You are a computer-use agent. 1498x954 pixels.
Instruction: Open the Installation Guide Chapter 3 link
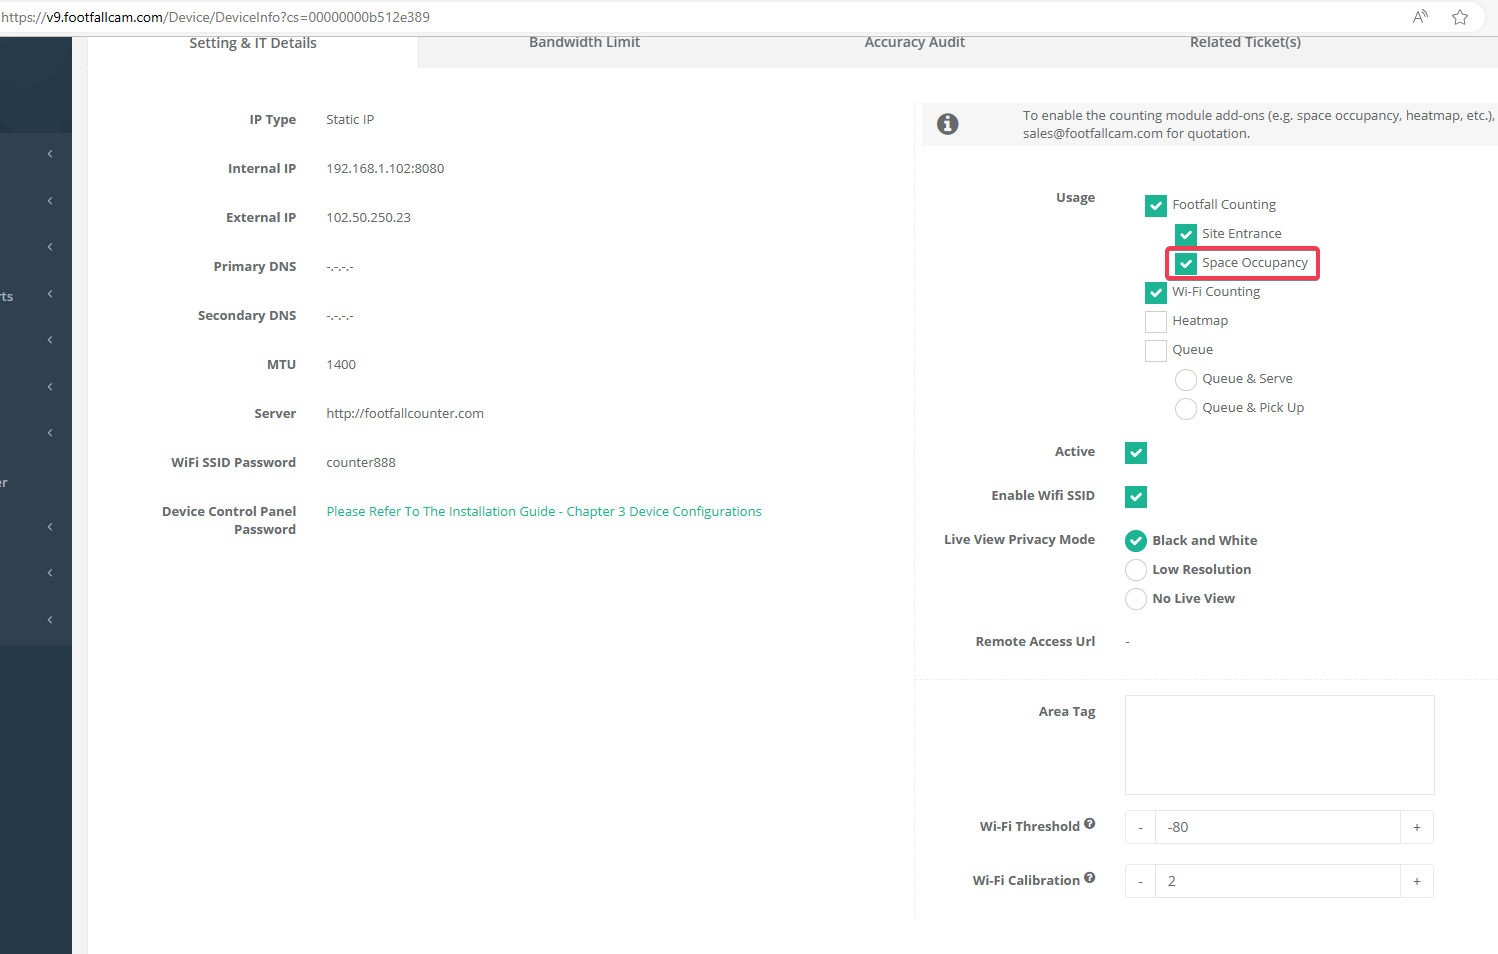tap(544, 511)
